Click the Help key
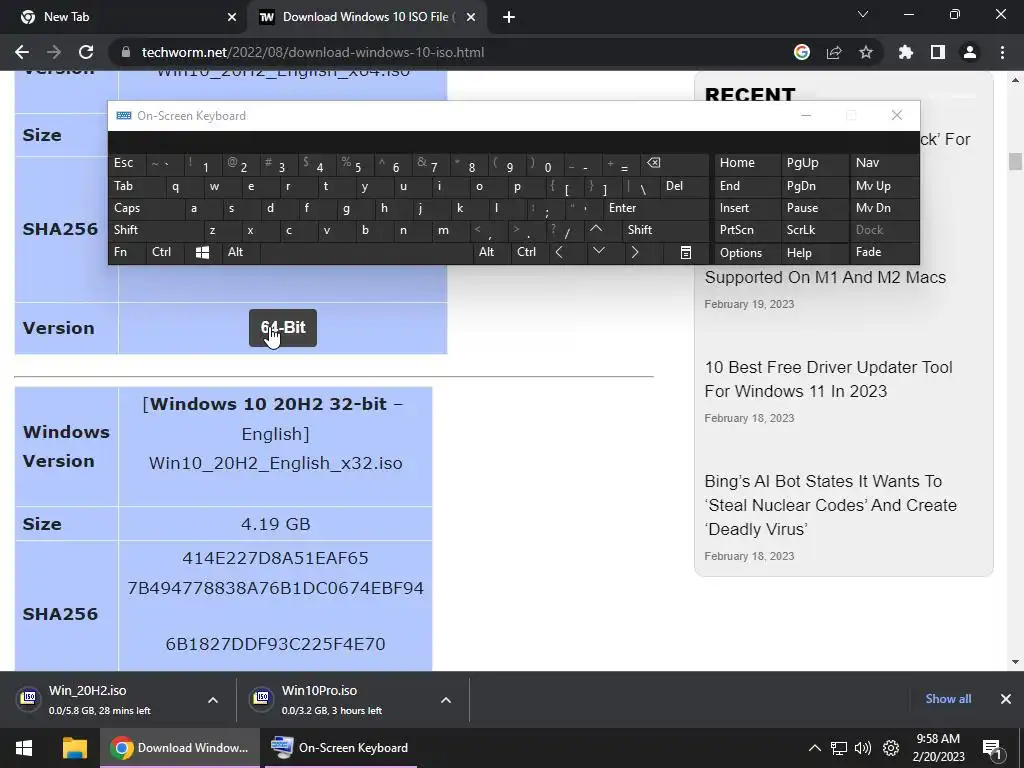1024x768 pixels. [x=814, y=253]
